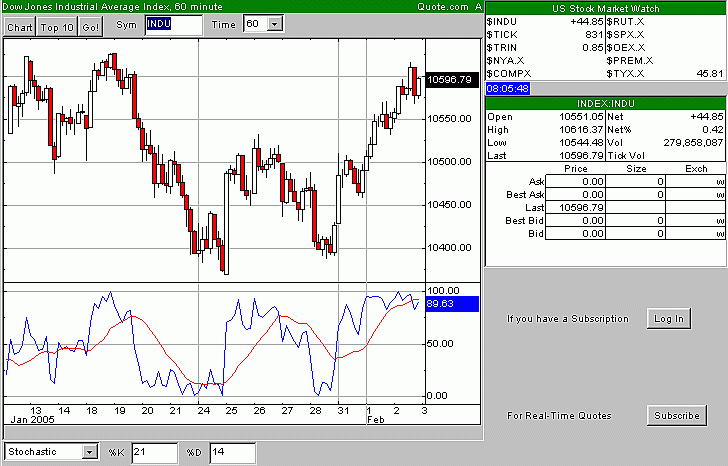Click the 31 date label on time axis
The image size is (728, 466).
point(343,411)
